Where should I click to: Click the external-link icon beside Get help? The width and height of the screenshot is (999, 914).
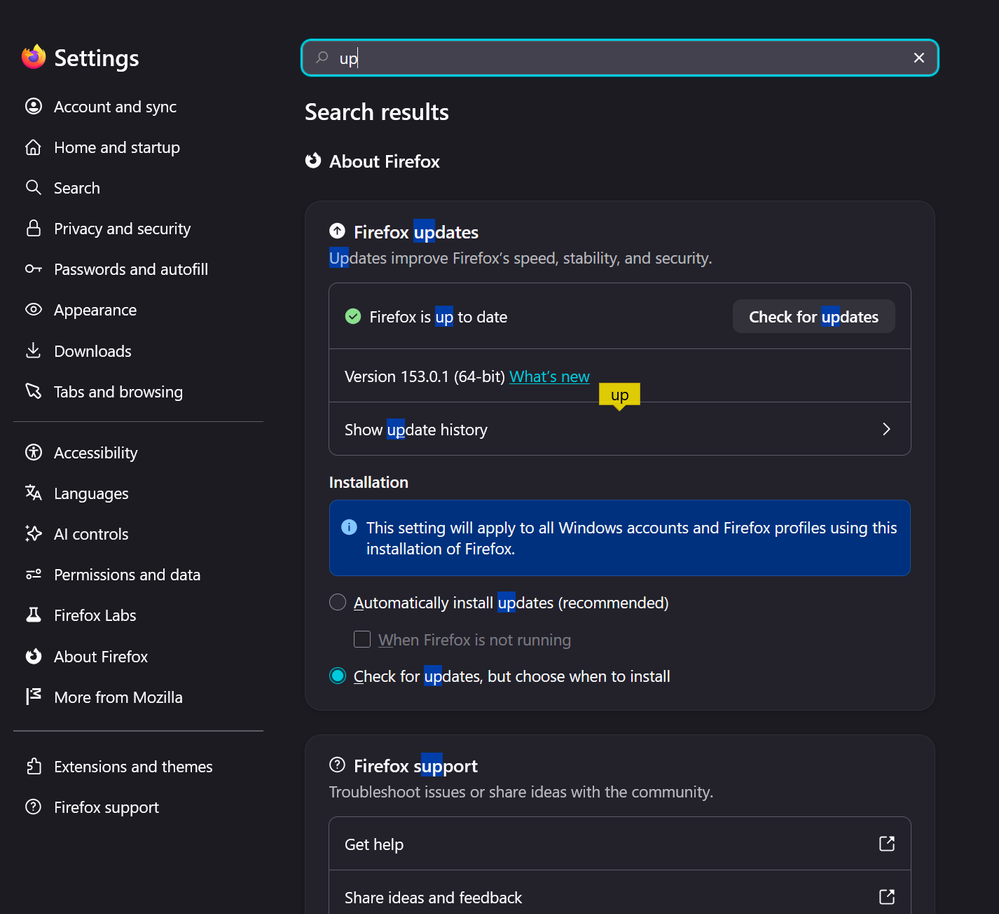(887, 844)
